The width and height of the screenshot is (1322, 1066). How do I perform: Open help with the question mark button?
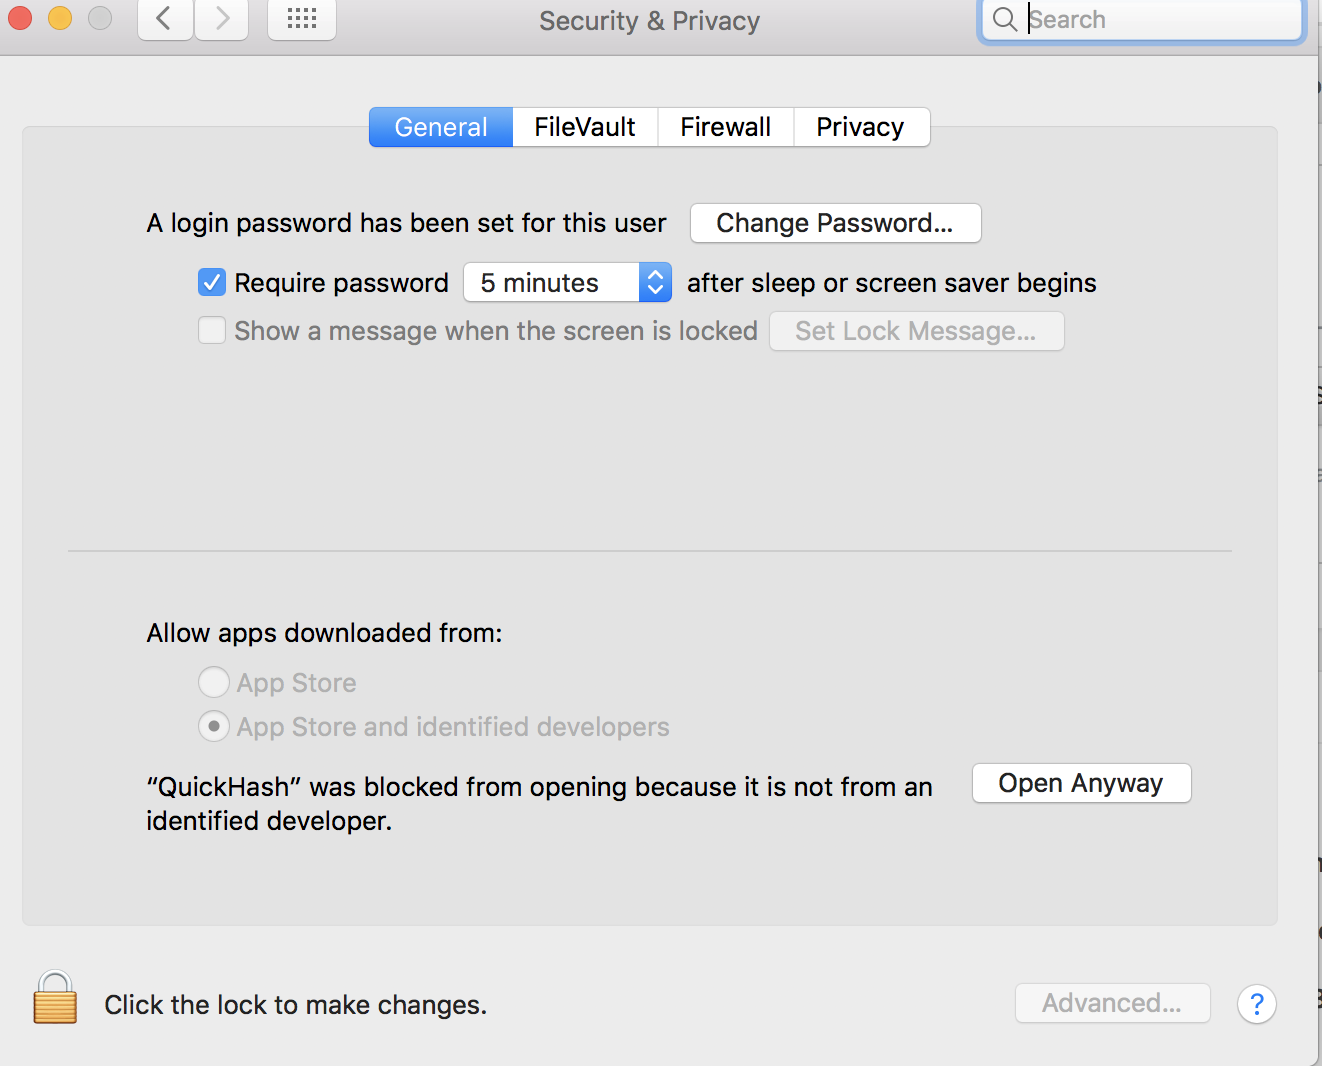click(1256, 1004)
